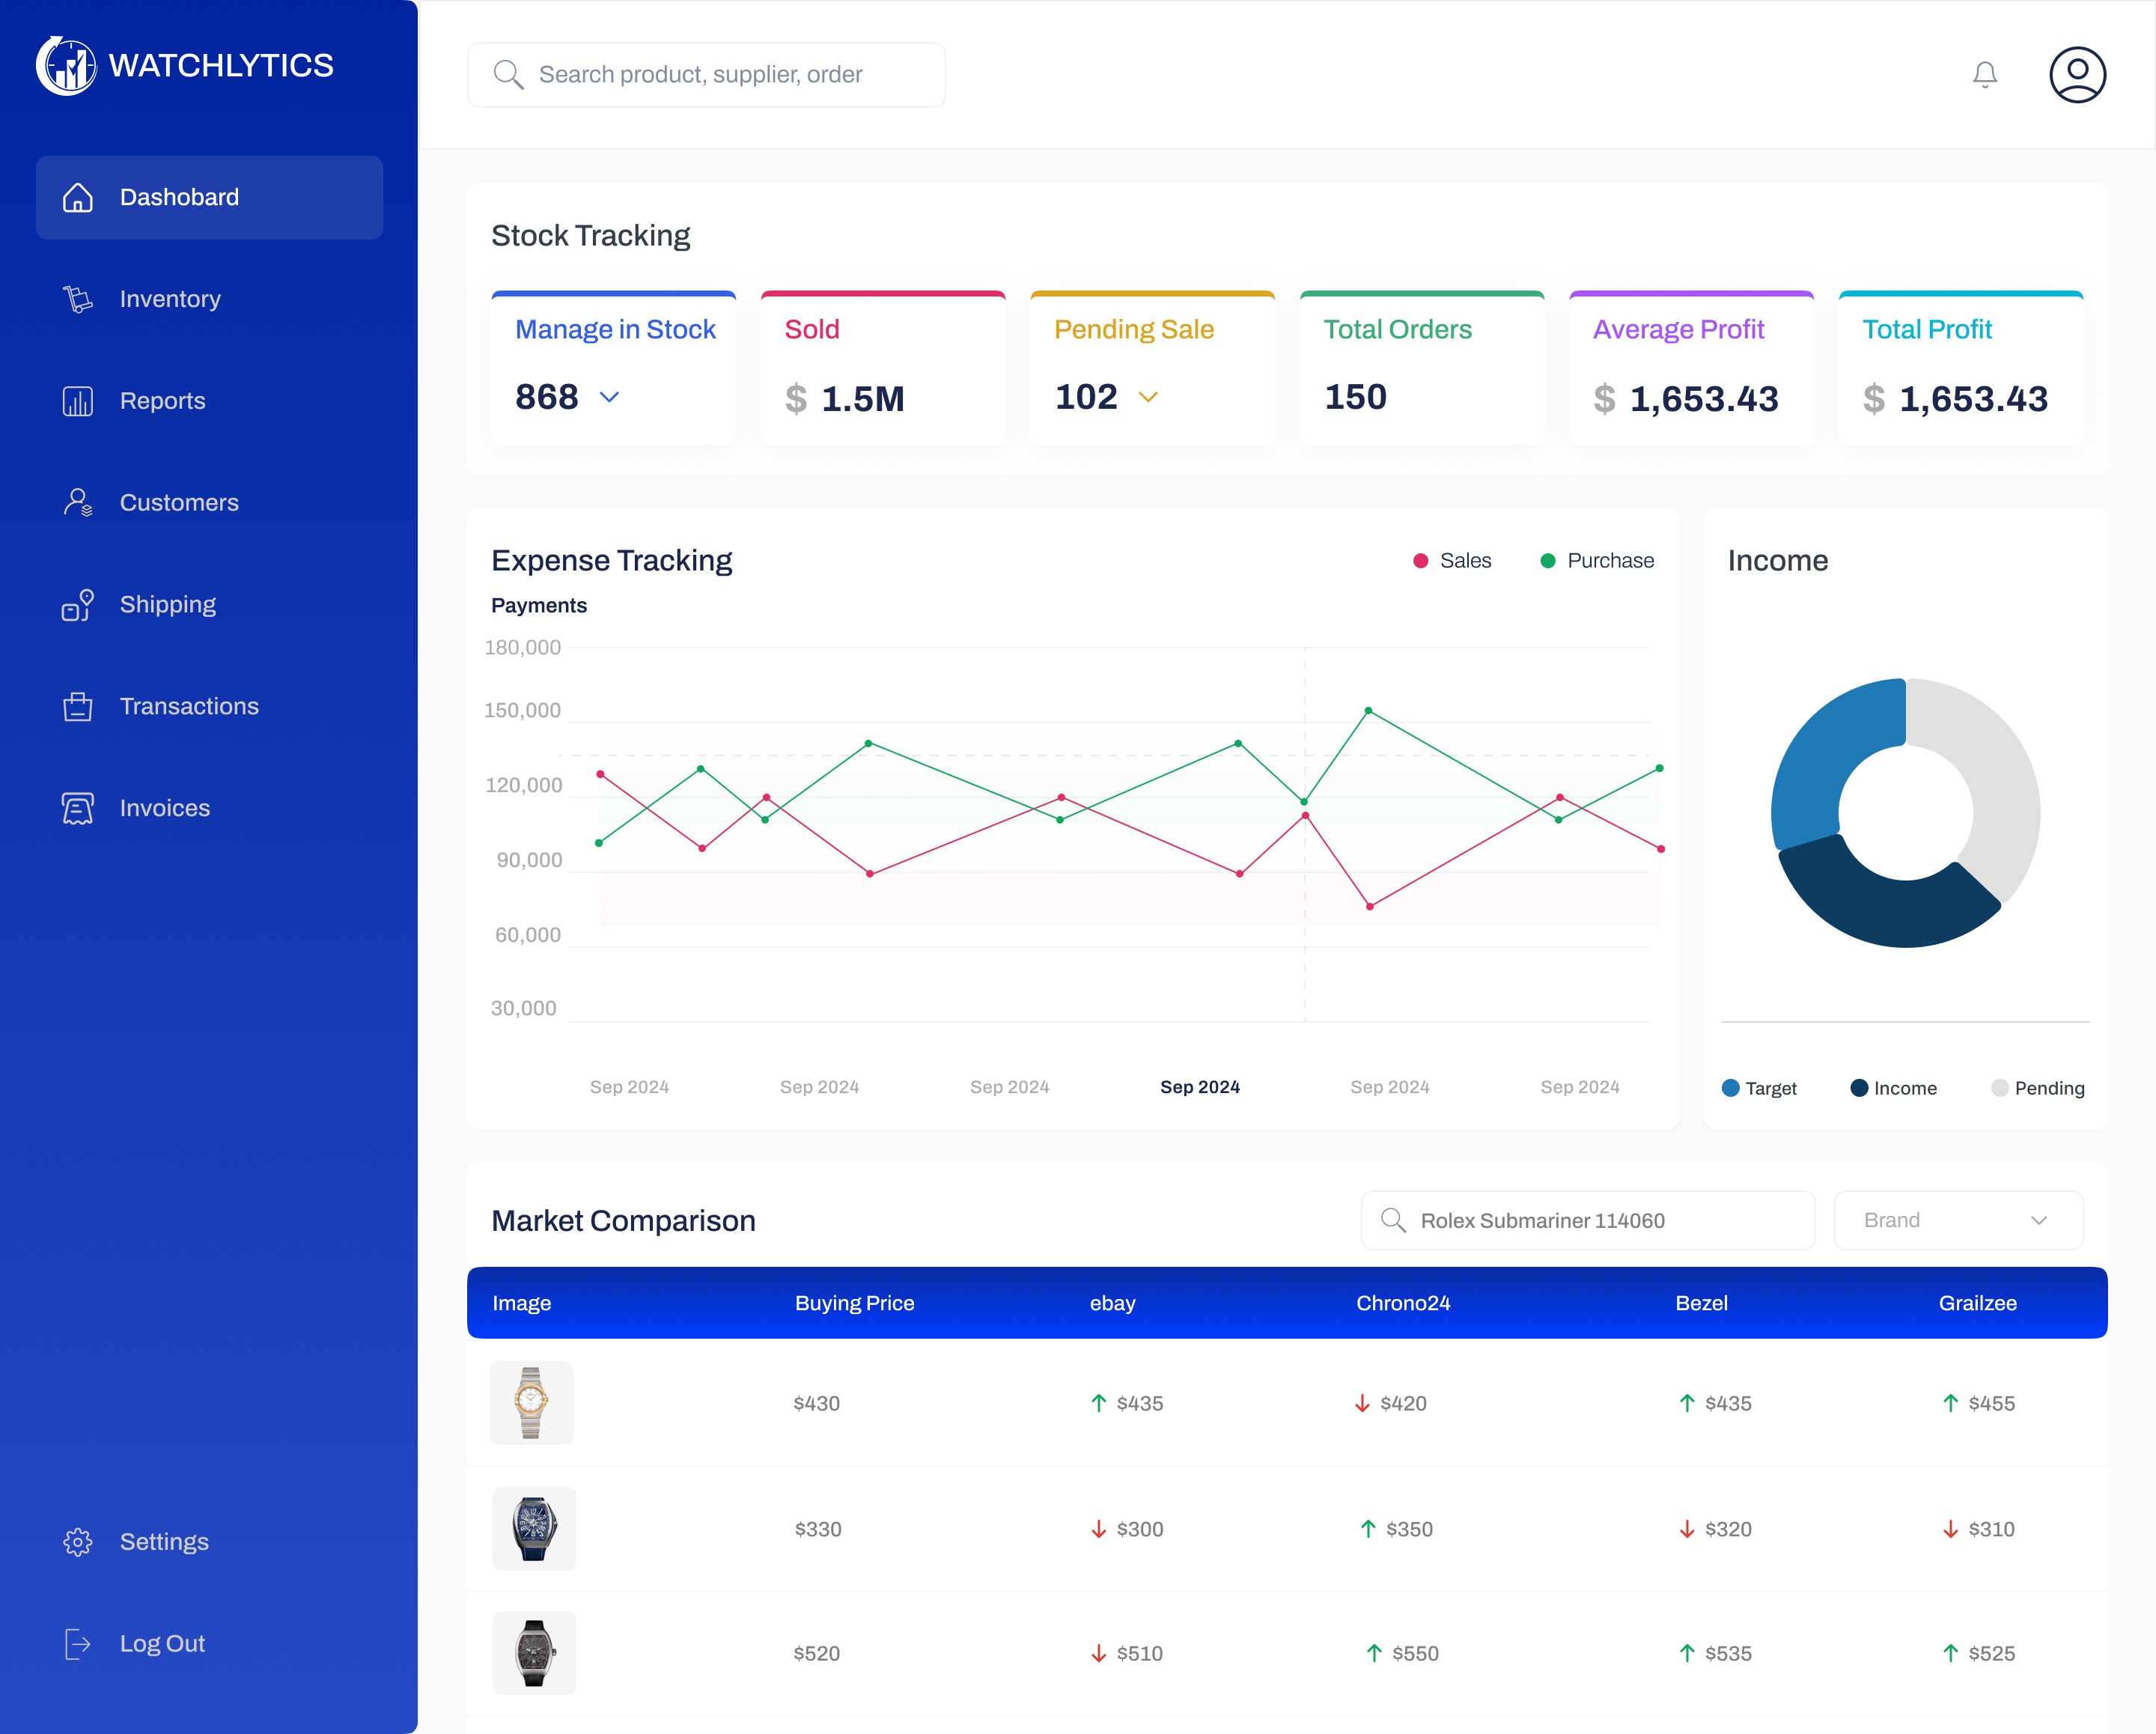
Task: Go to Customers in the sidebar
Action: (179, 503)
